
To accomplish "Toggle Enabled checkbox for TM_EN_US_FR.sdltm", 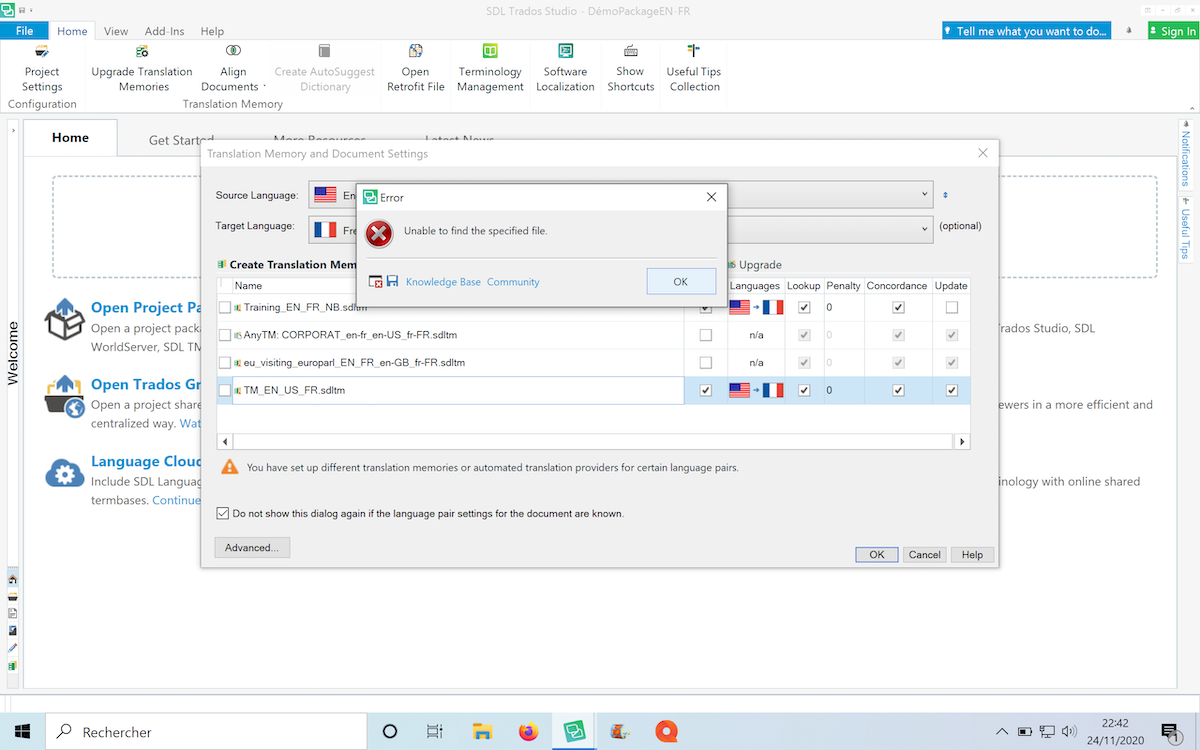I will point(706,390).
